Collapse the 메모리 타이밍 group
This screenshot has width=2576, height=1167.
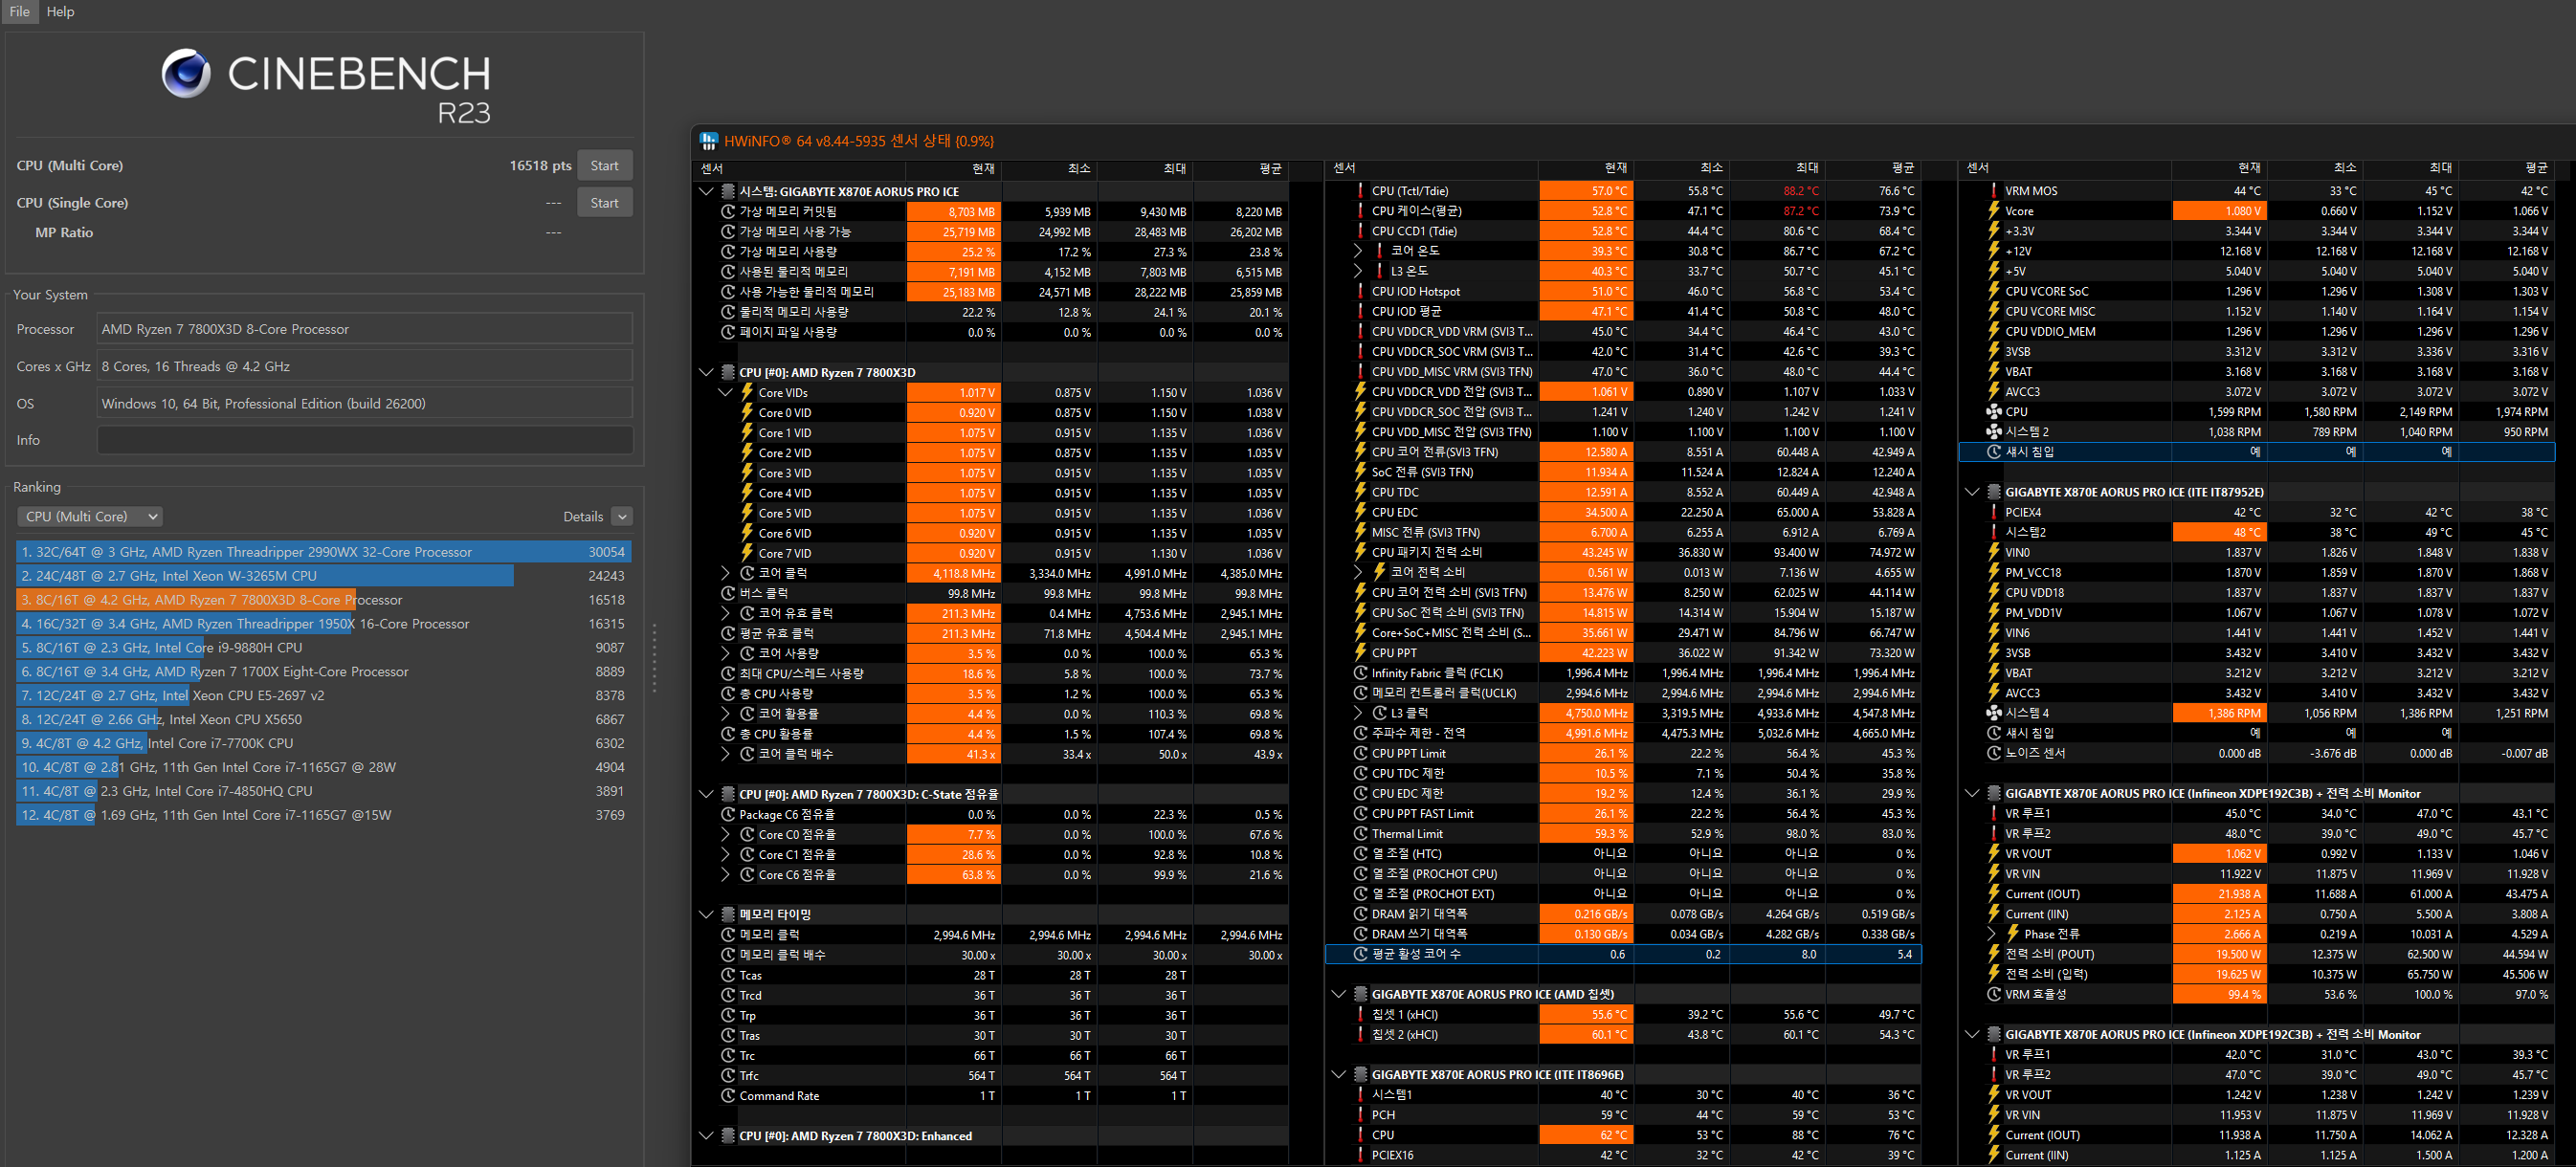pos(706,914)
